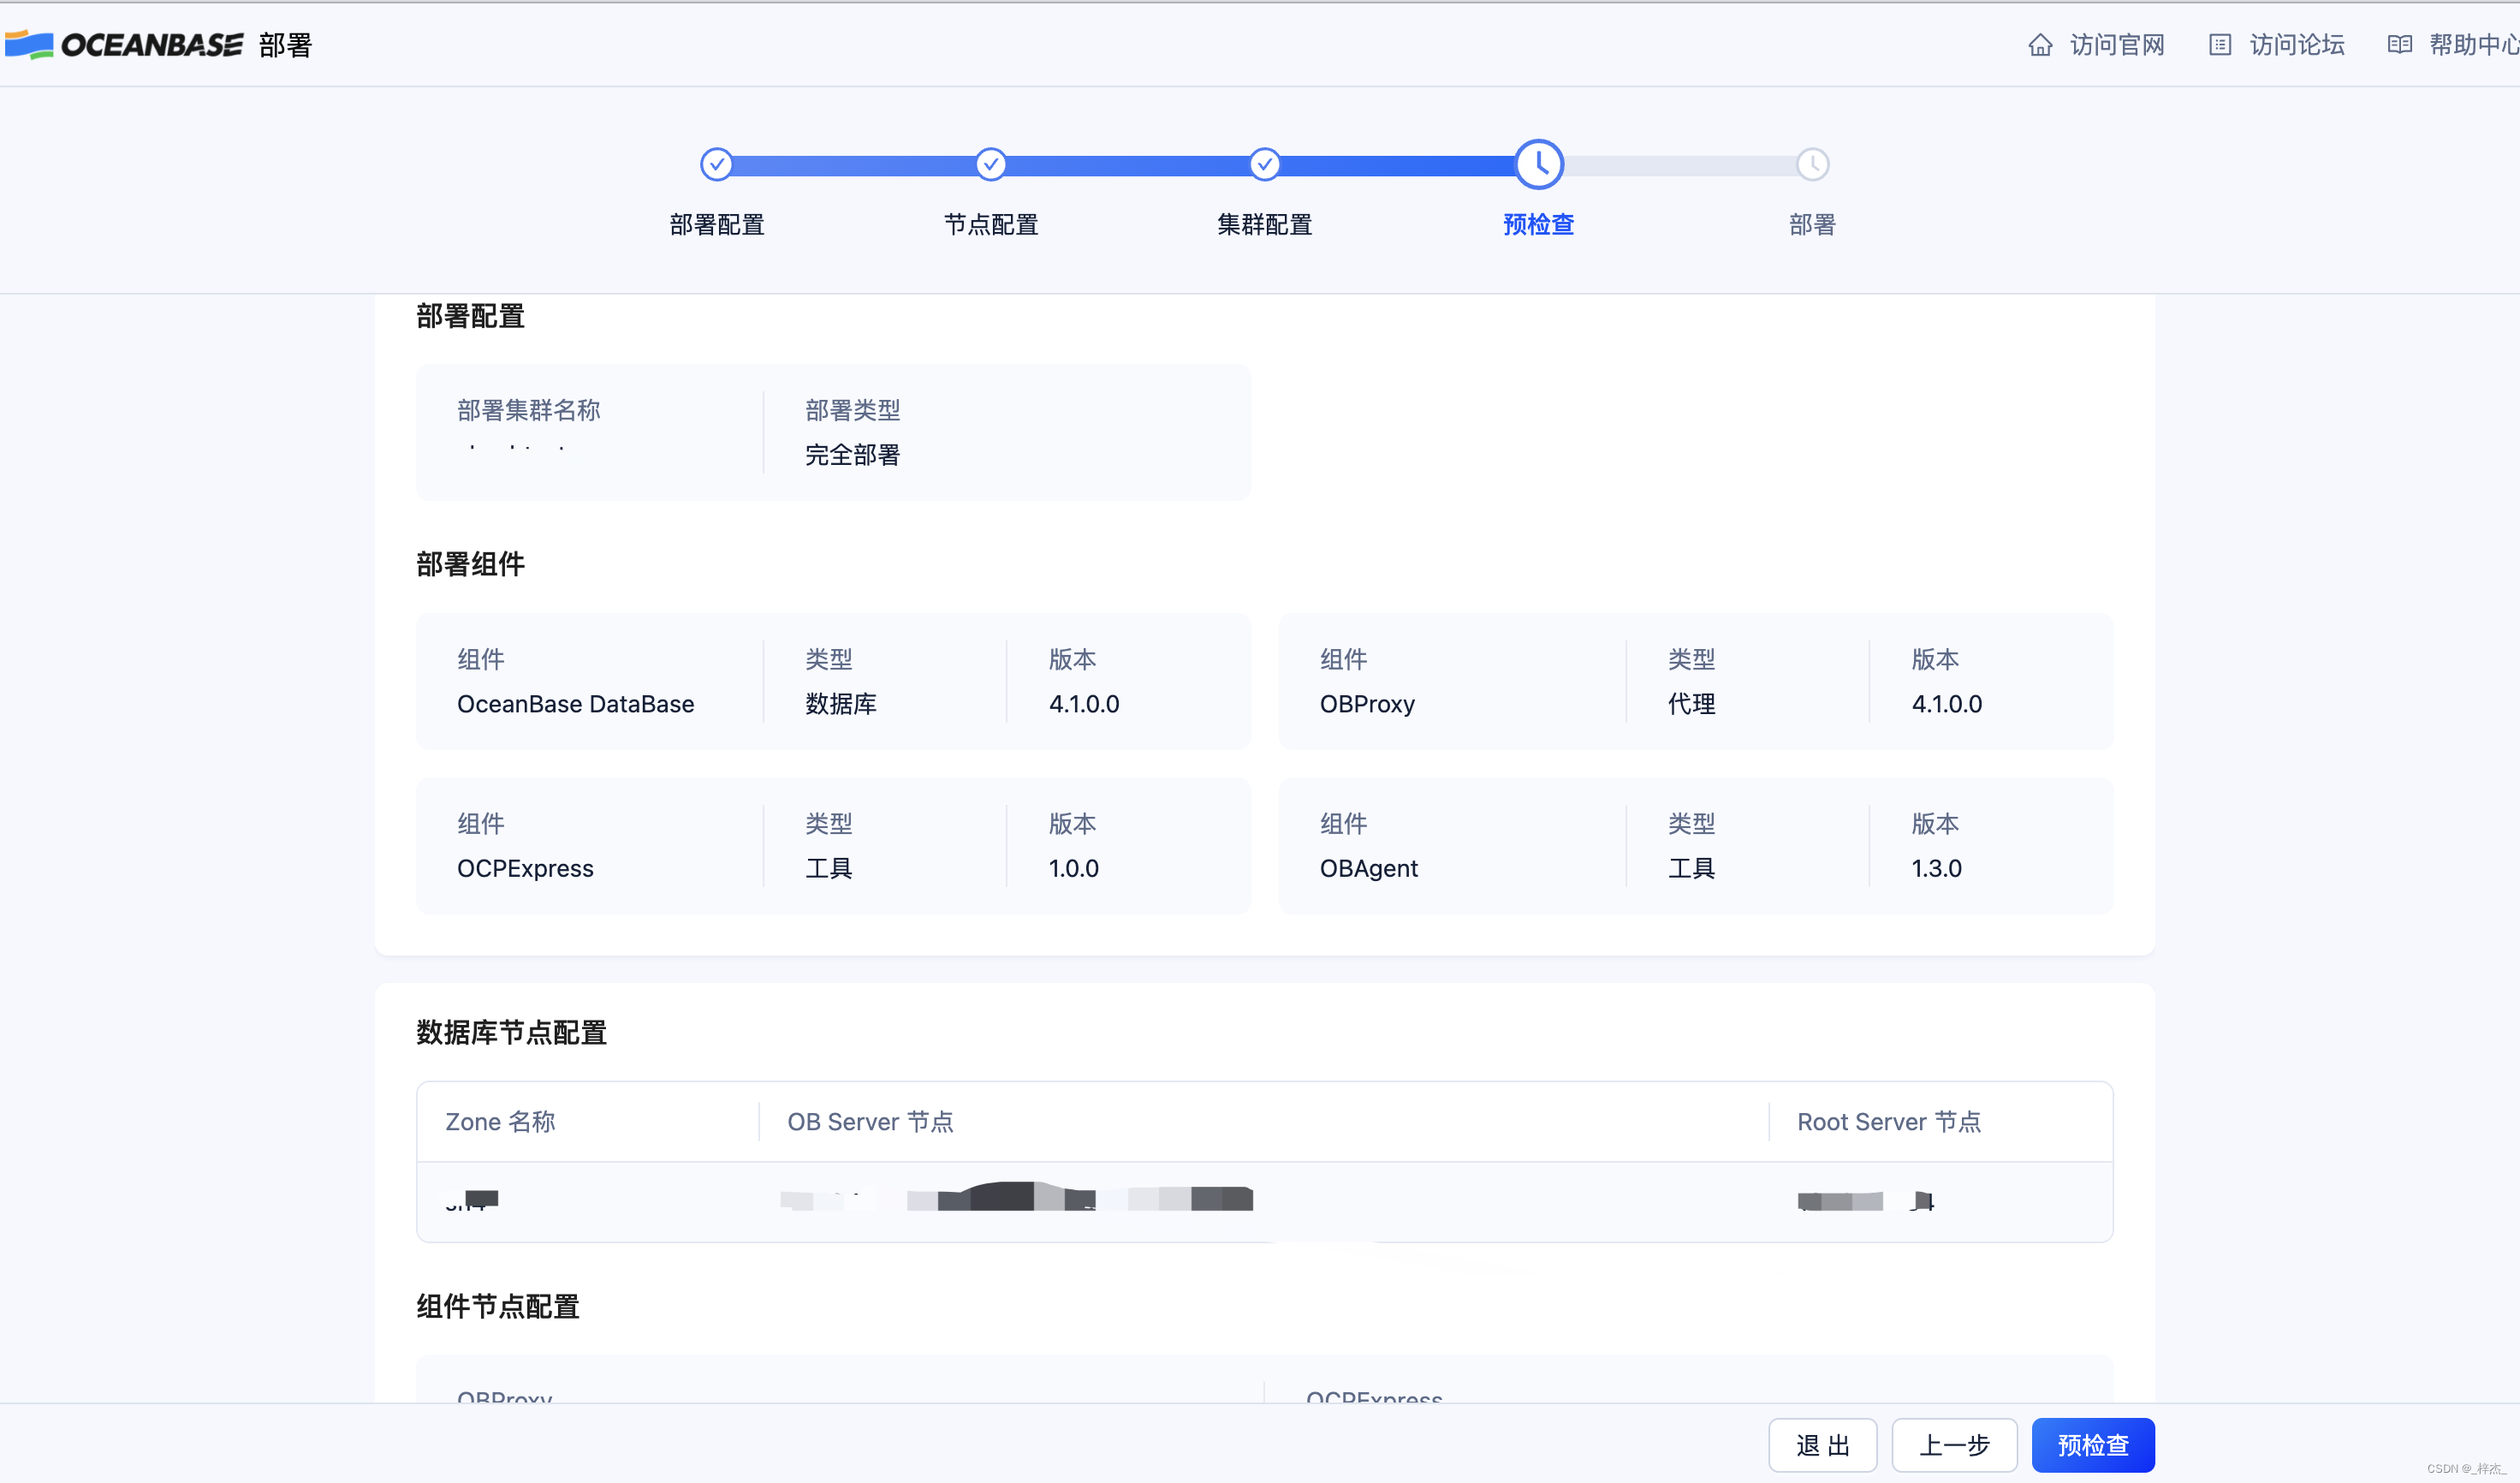The image size is (2520, 1483).
Task: Click the 部署集群名称 label
Action: coord(529,410)
